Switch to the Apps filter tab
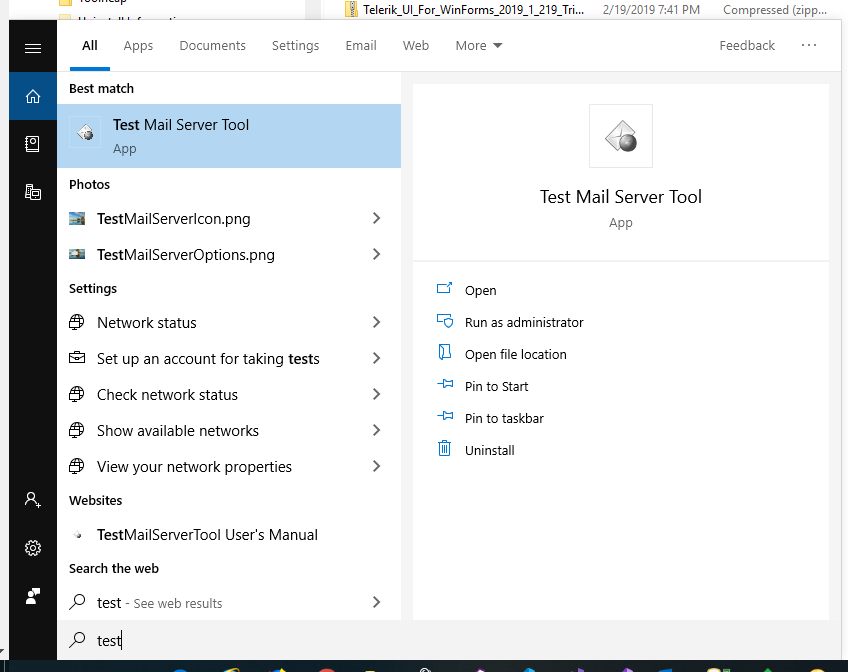The width and height of the screenshot is (848, 672). coord(138,46)
